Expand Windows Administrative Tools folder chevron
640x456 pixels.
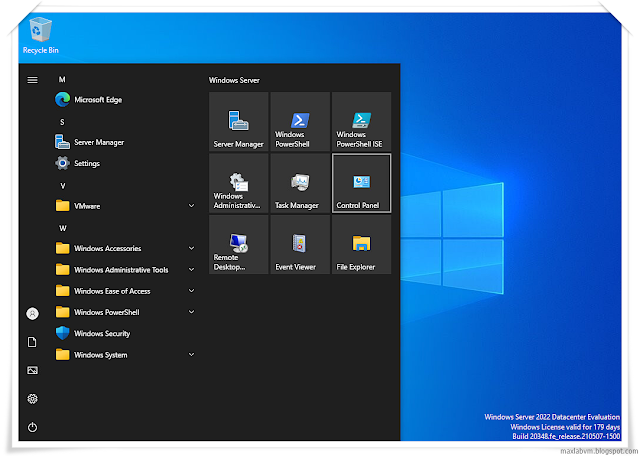tap(191, 269)
